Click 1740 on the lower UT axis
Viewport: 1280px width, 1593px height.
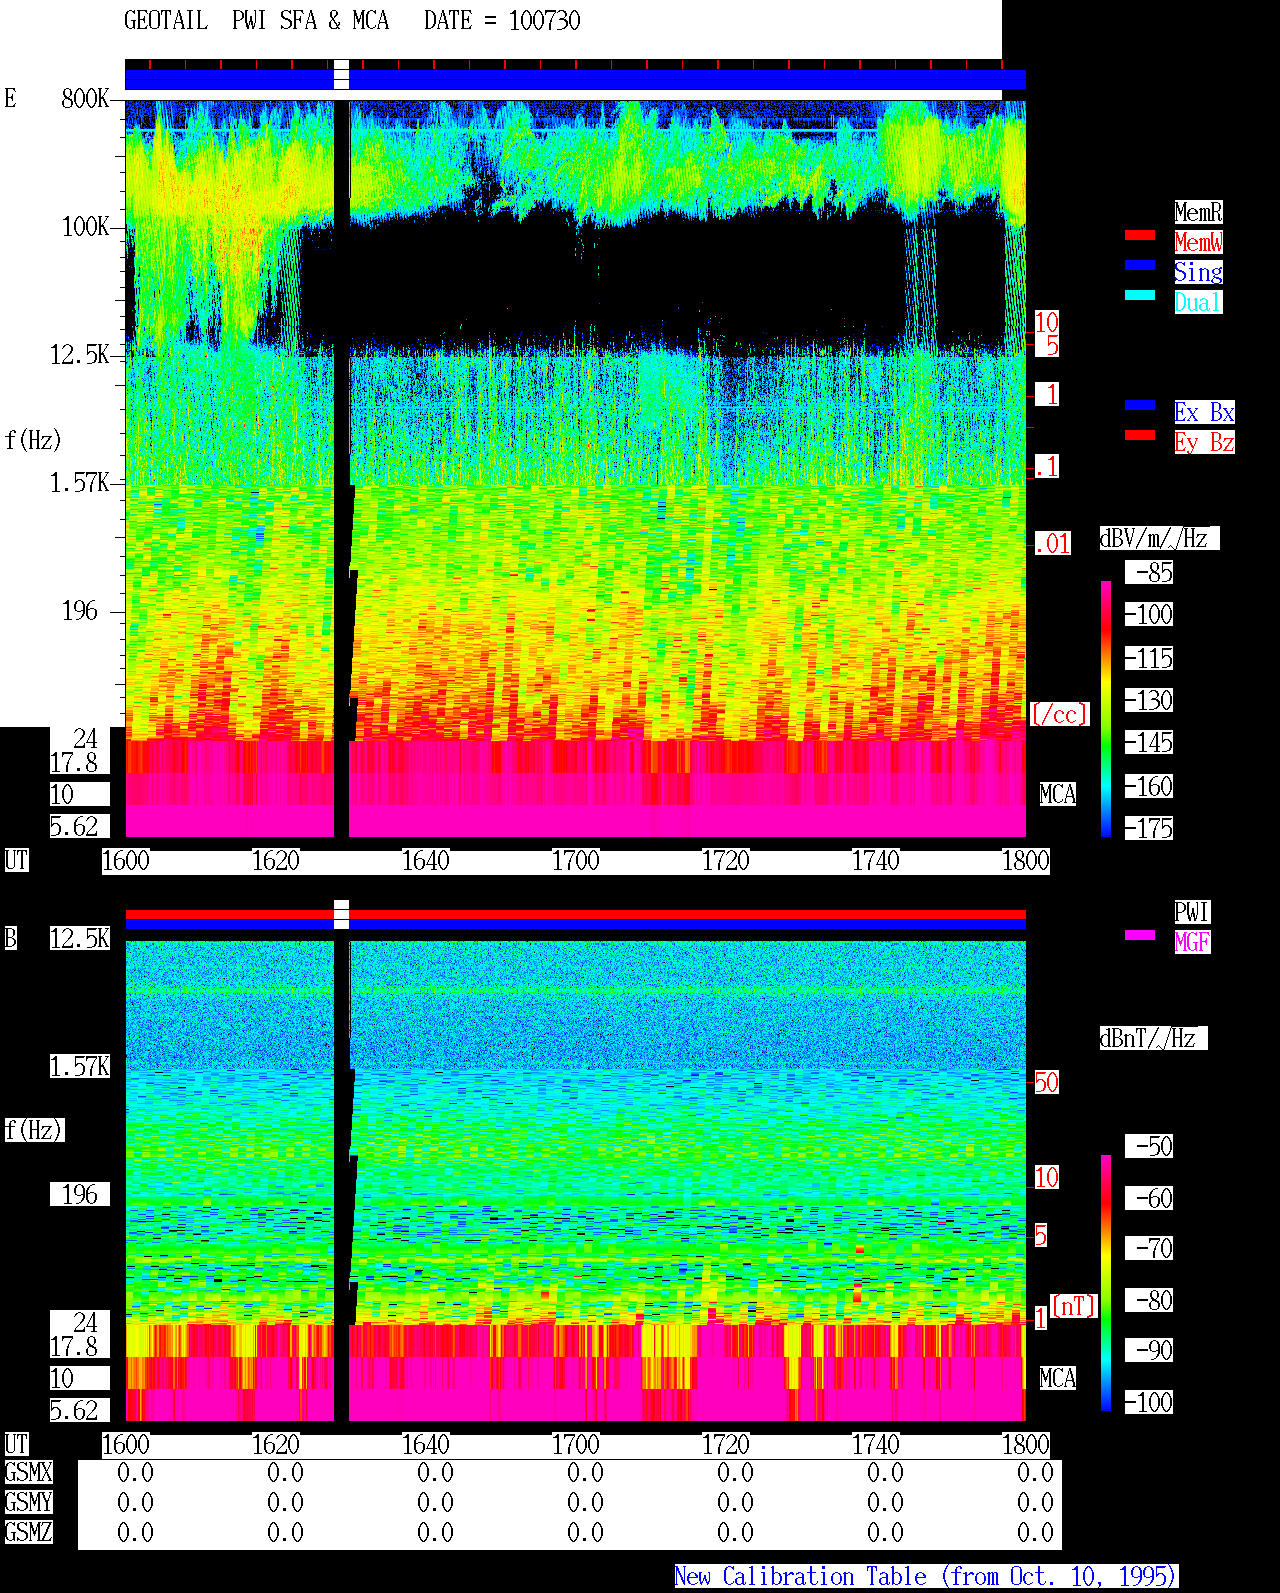click(875, 1445)
